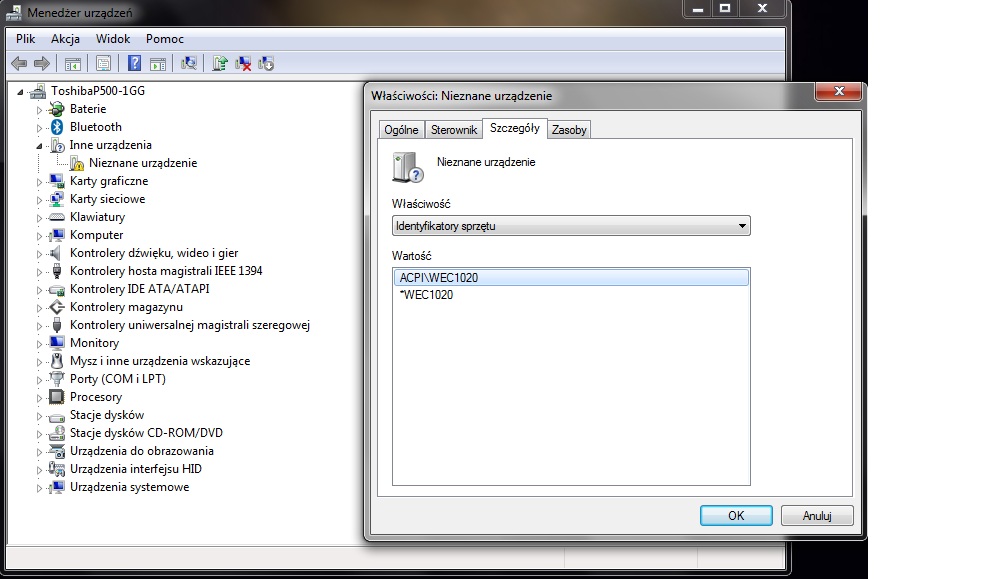Select Nieznane urządzenie in device tree
1008x579 pixels.
coord(142,163)
